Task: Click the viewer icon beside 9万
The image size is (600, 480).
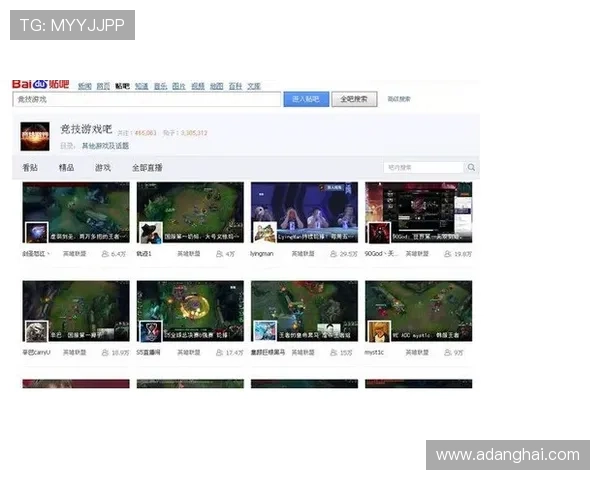Action: click(x=448, y=353)
